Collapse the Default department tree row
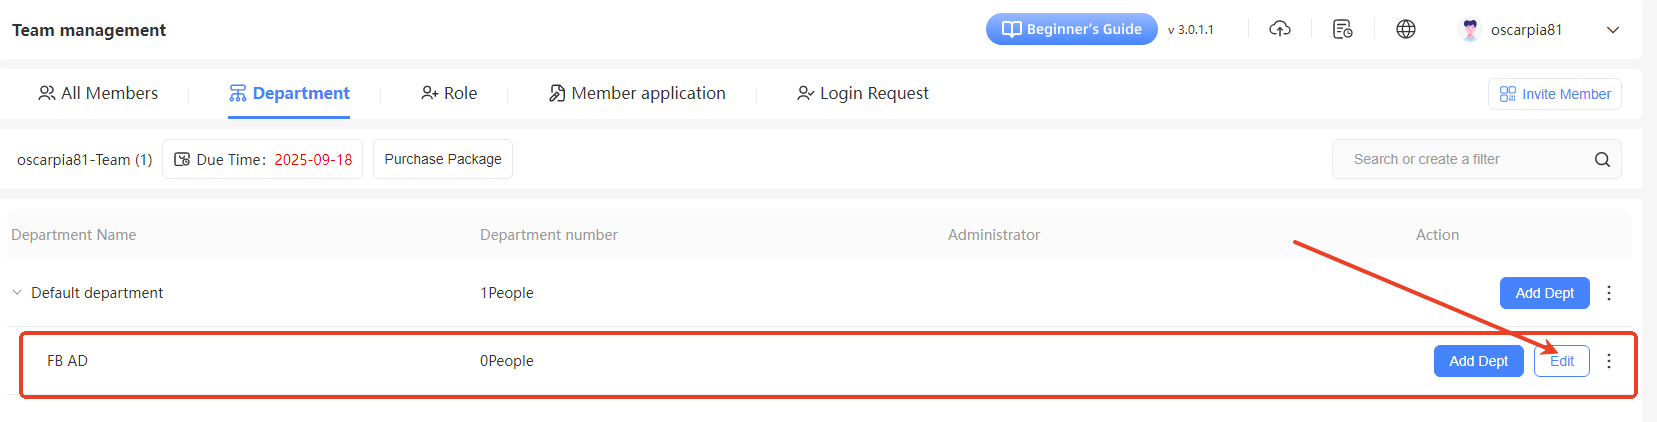Image resolution: width=1657 pixels, height=422 pixels. pyautogui.click(x=17, y=293)
